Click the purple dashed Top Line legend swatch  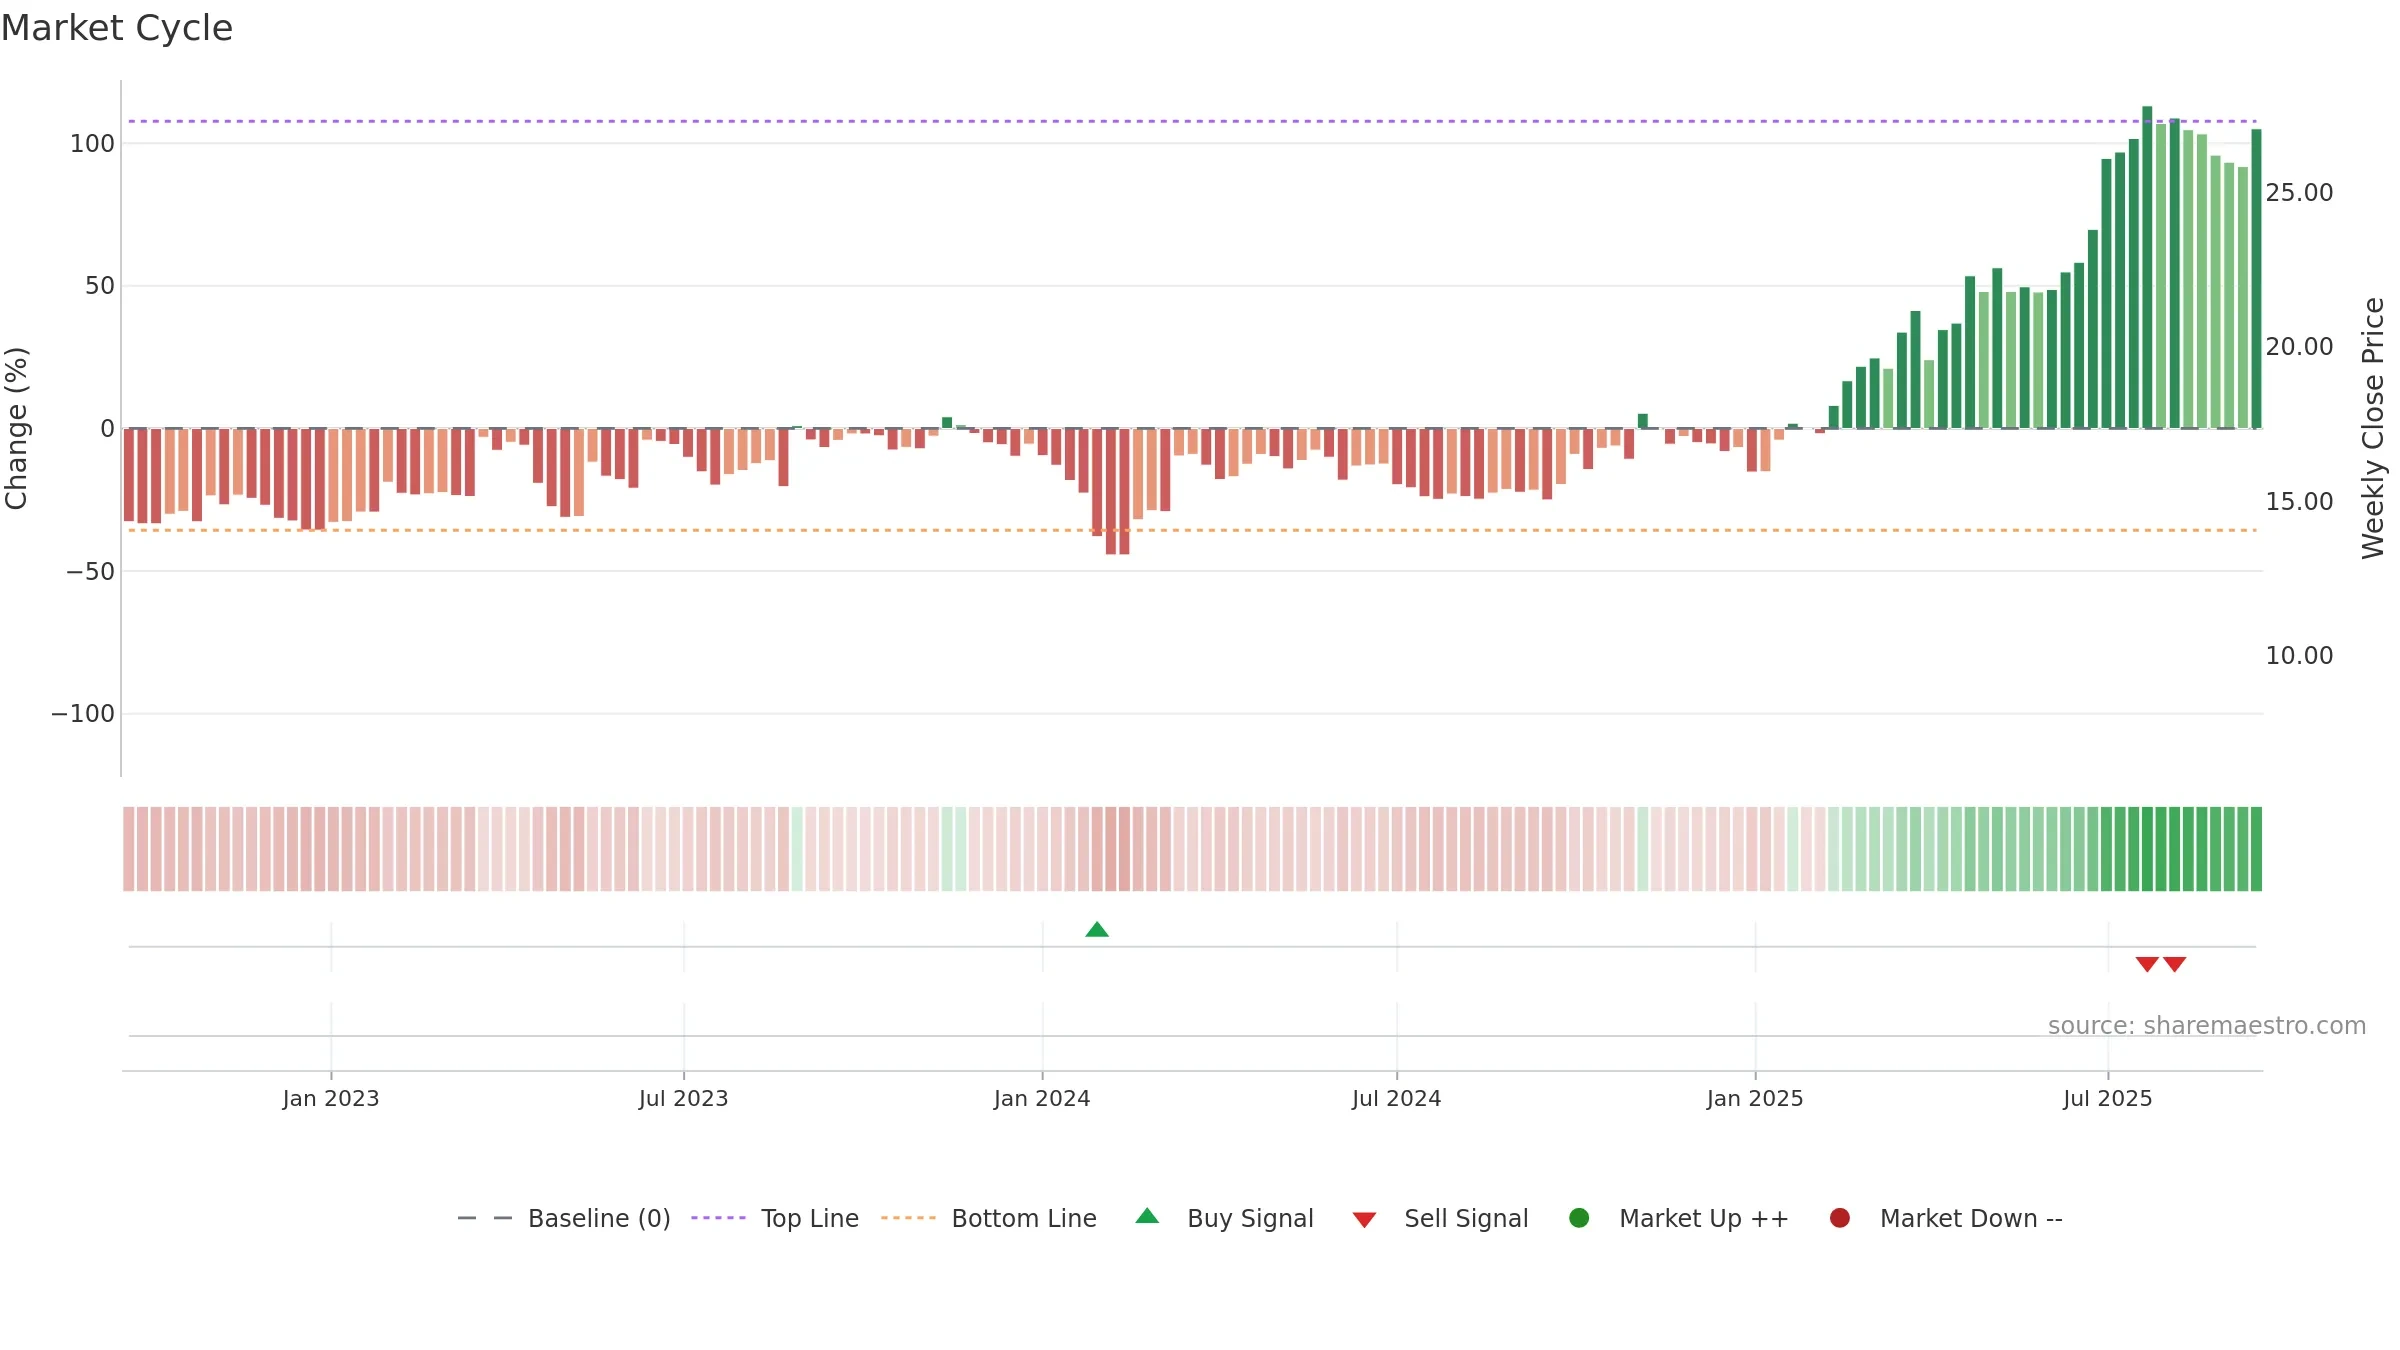click(x=718, y=1218)
